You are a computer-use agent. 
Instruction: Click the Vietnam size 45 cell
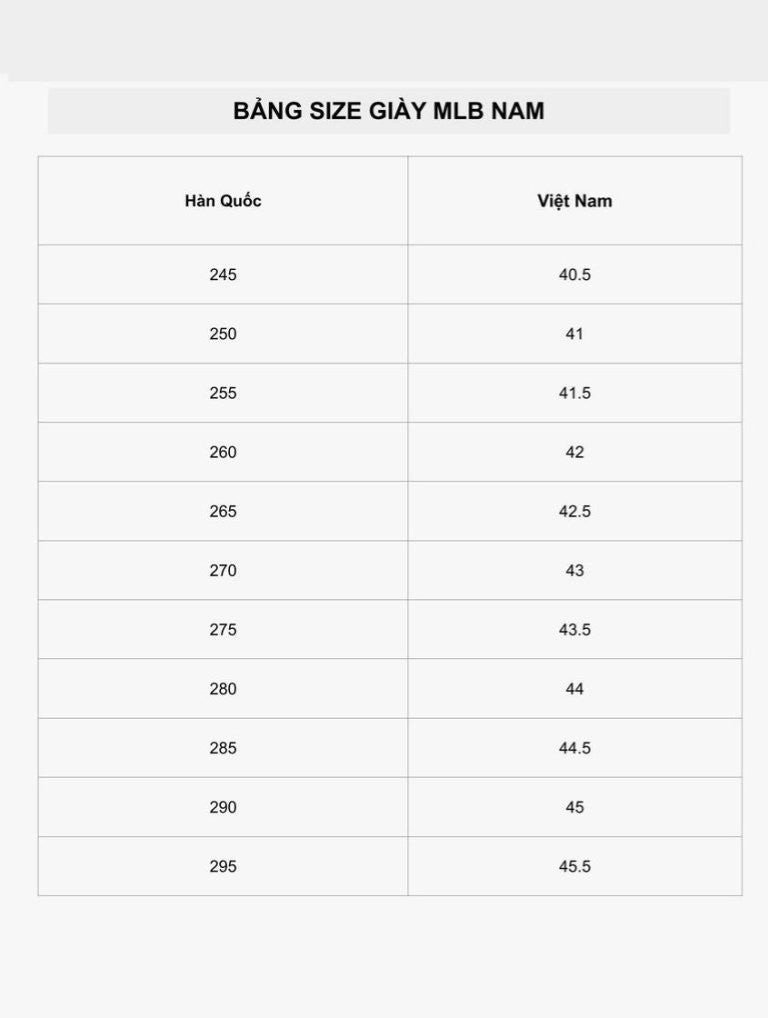tap(574, 807)
